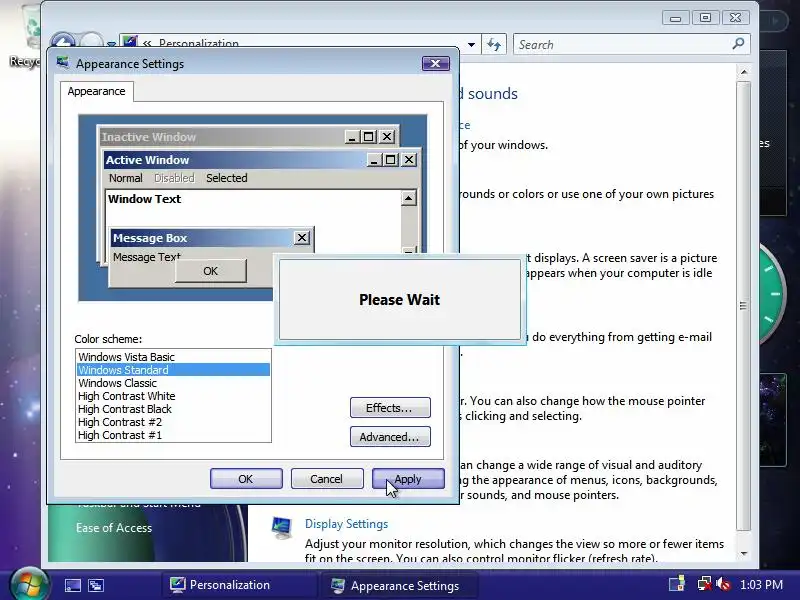Click the Forward navigation arrow
Viewport: 800px width, 600px height.
point(91,40)
